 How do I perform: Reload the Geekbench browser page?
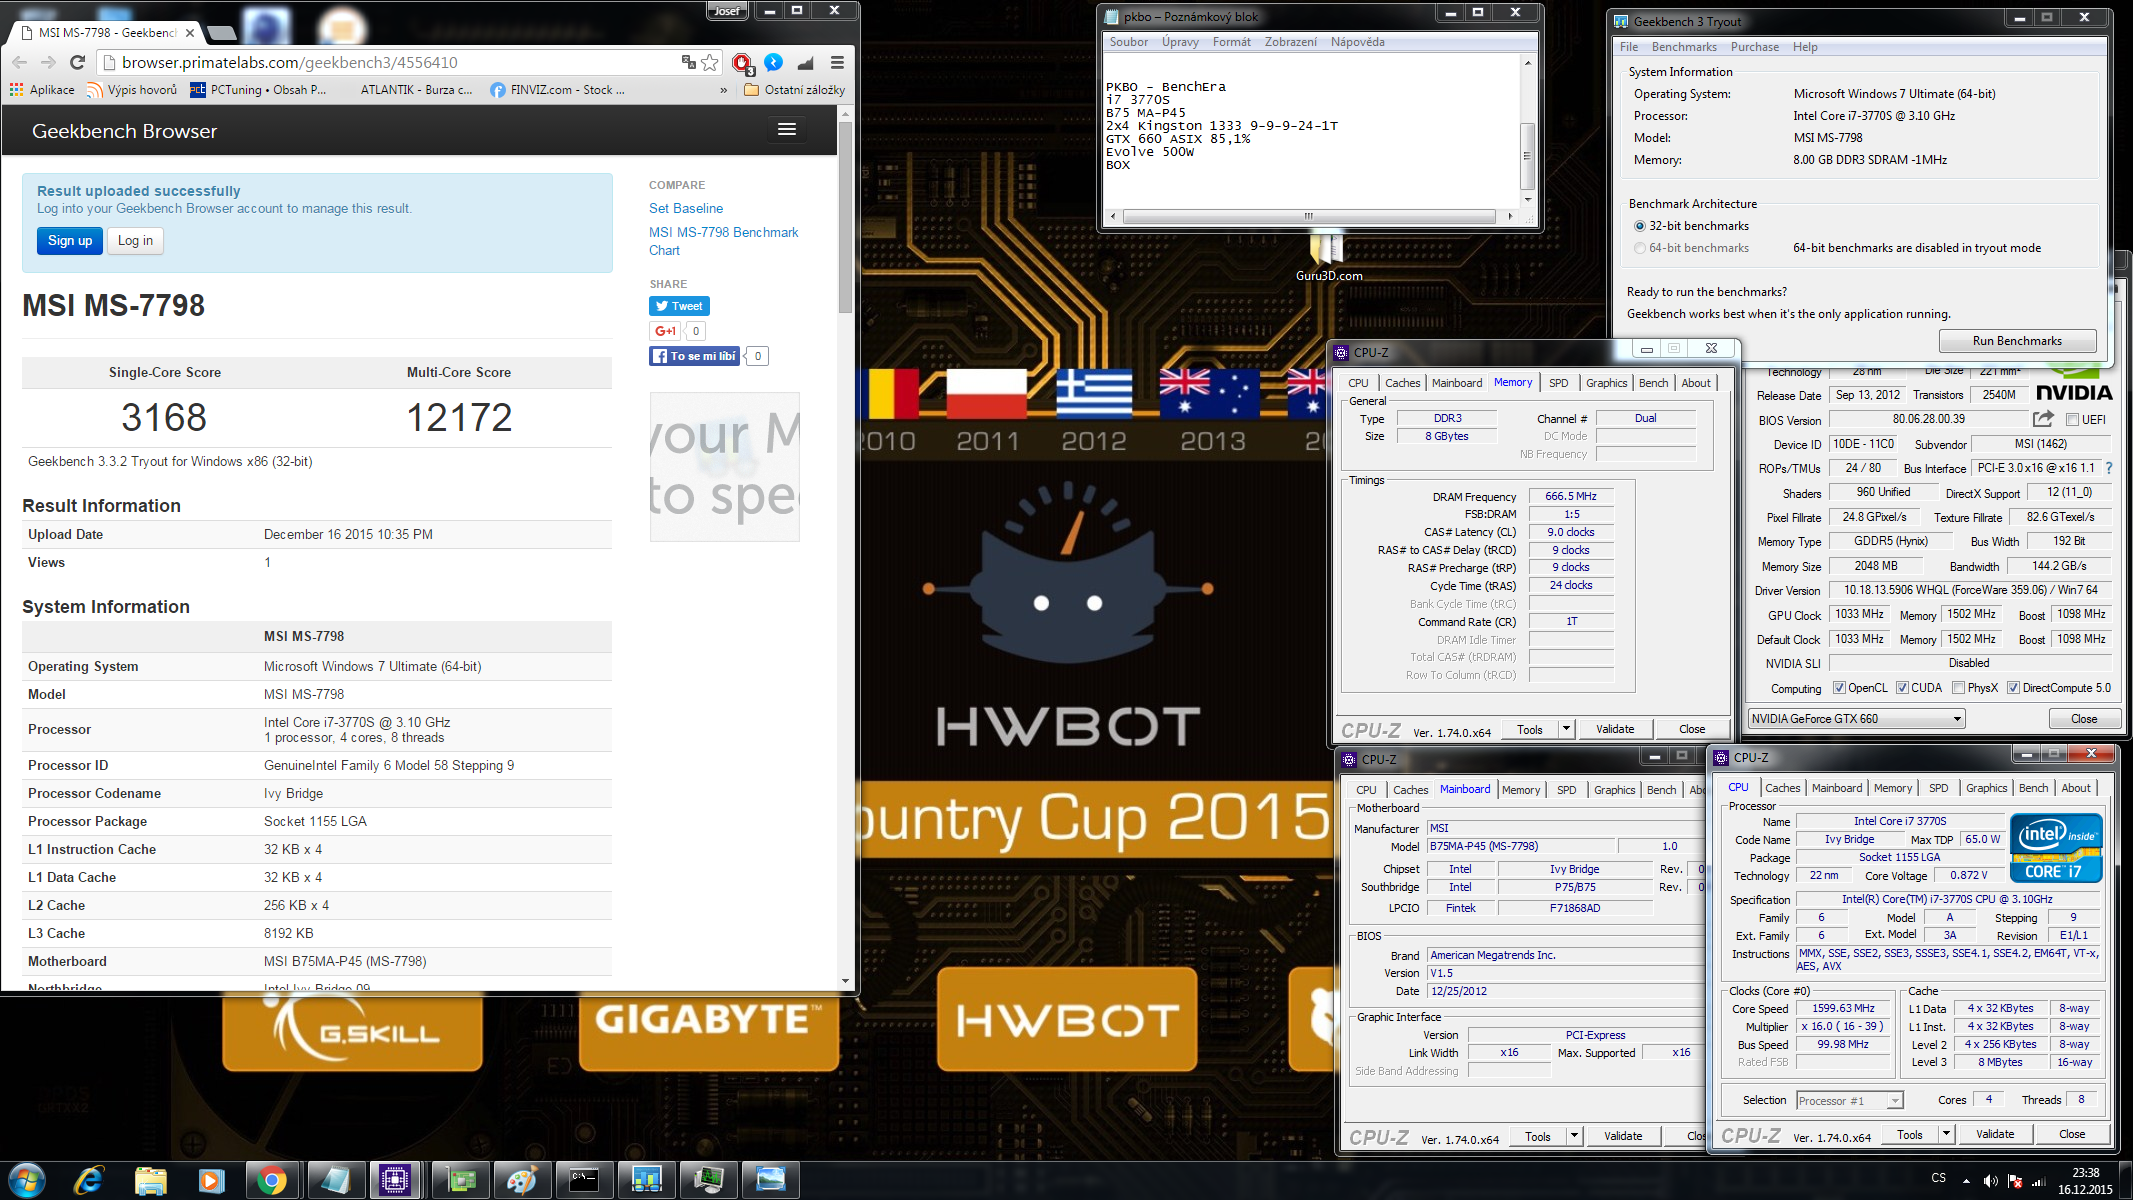pyautogui.click(x=77, y=62)
